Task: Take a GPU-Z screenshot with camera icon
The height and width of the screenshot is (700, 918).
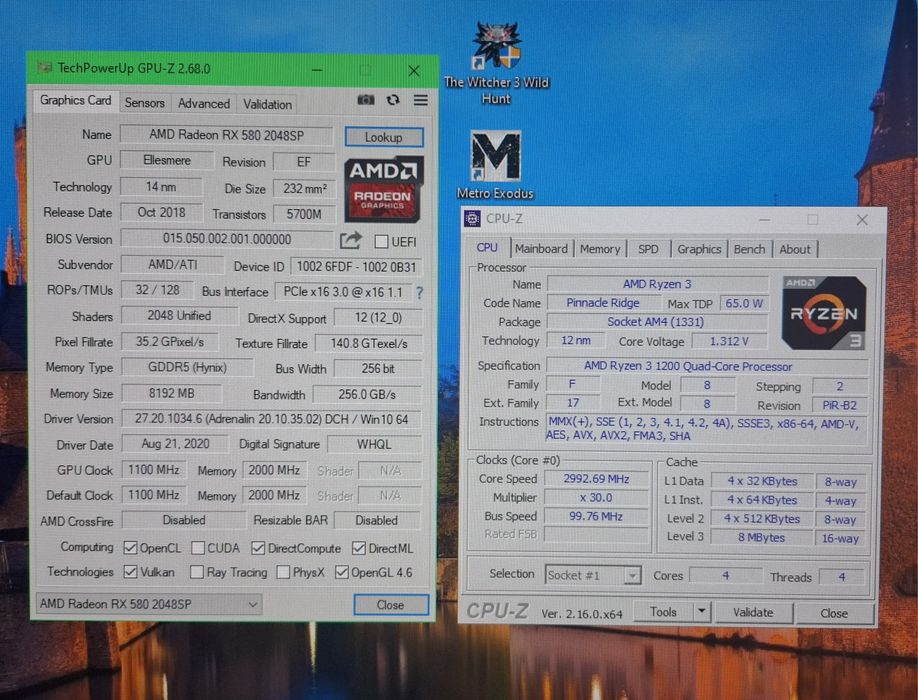Action: click(x=366, y=100)
